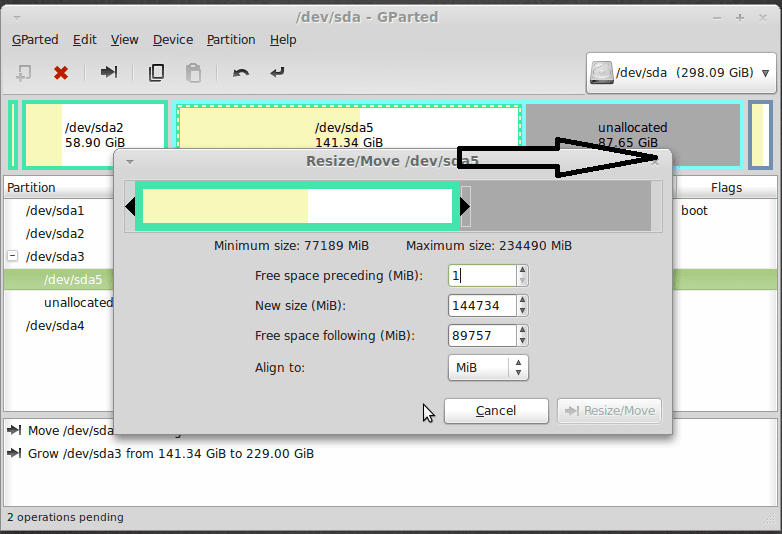This screenshot has width=782, height=534.
Task: Open the GParted window menu triangle
Action: point(16,18)
